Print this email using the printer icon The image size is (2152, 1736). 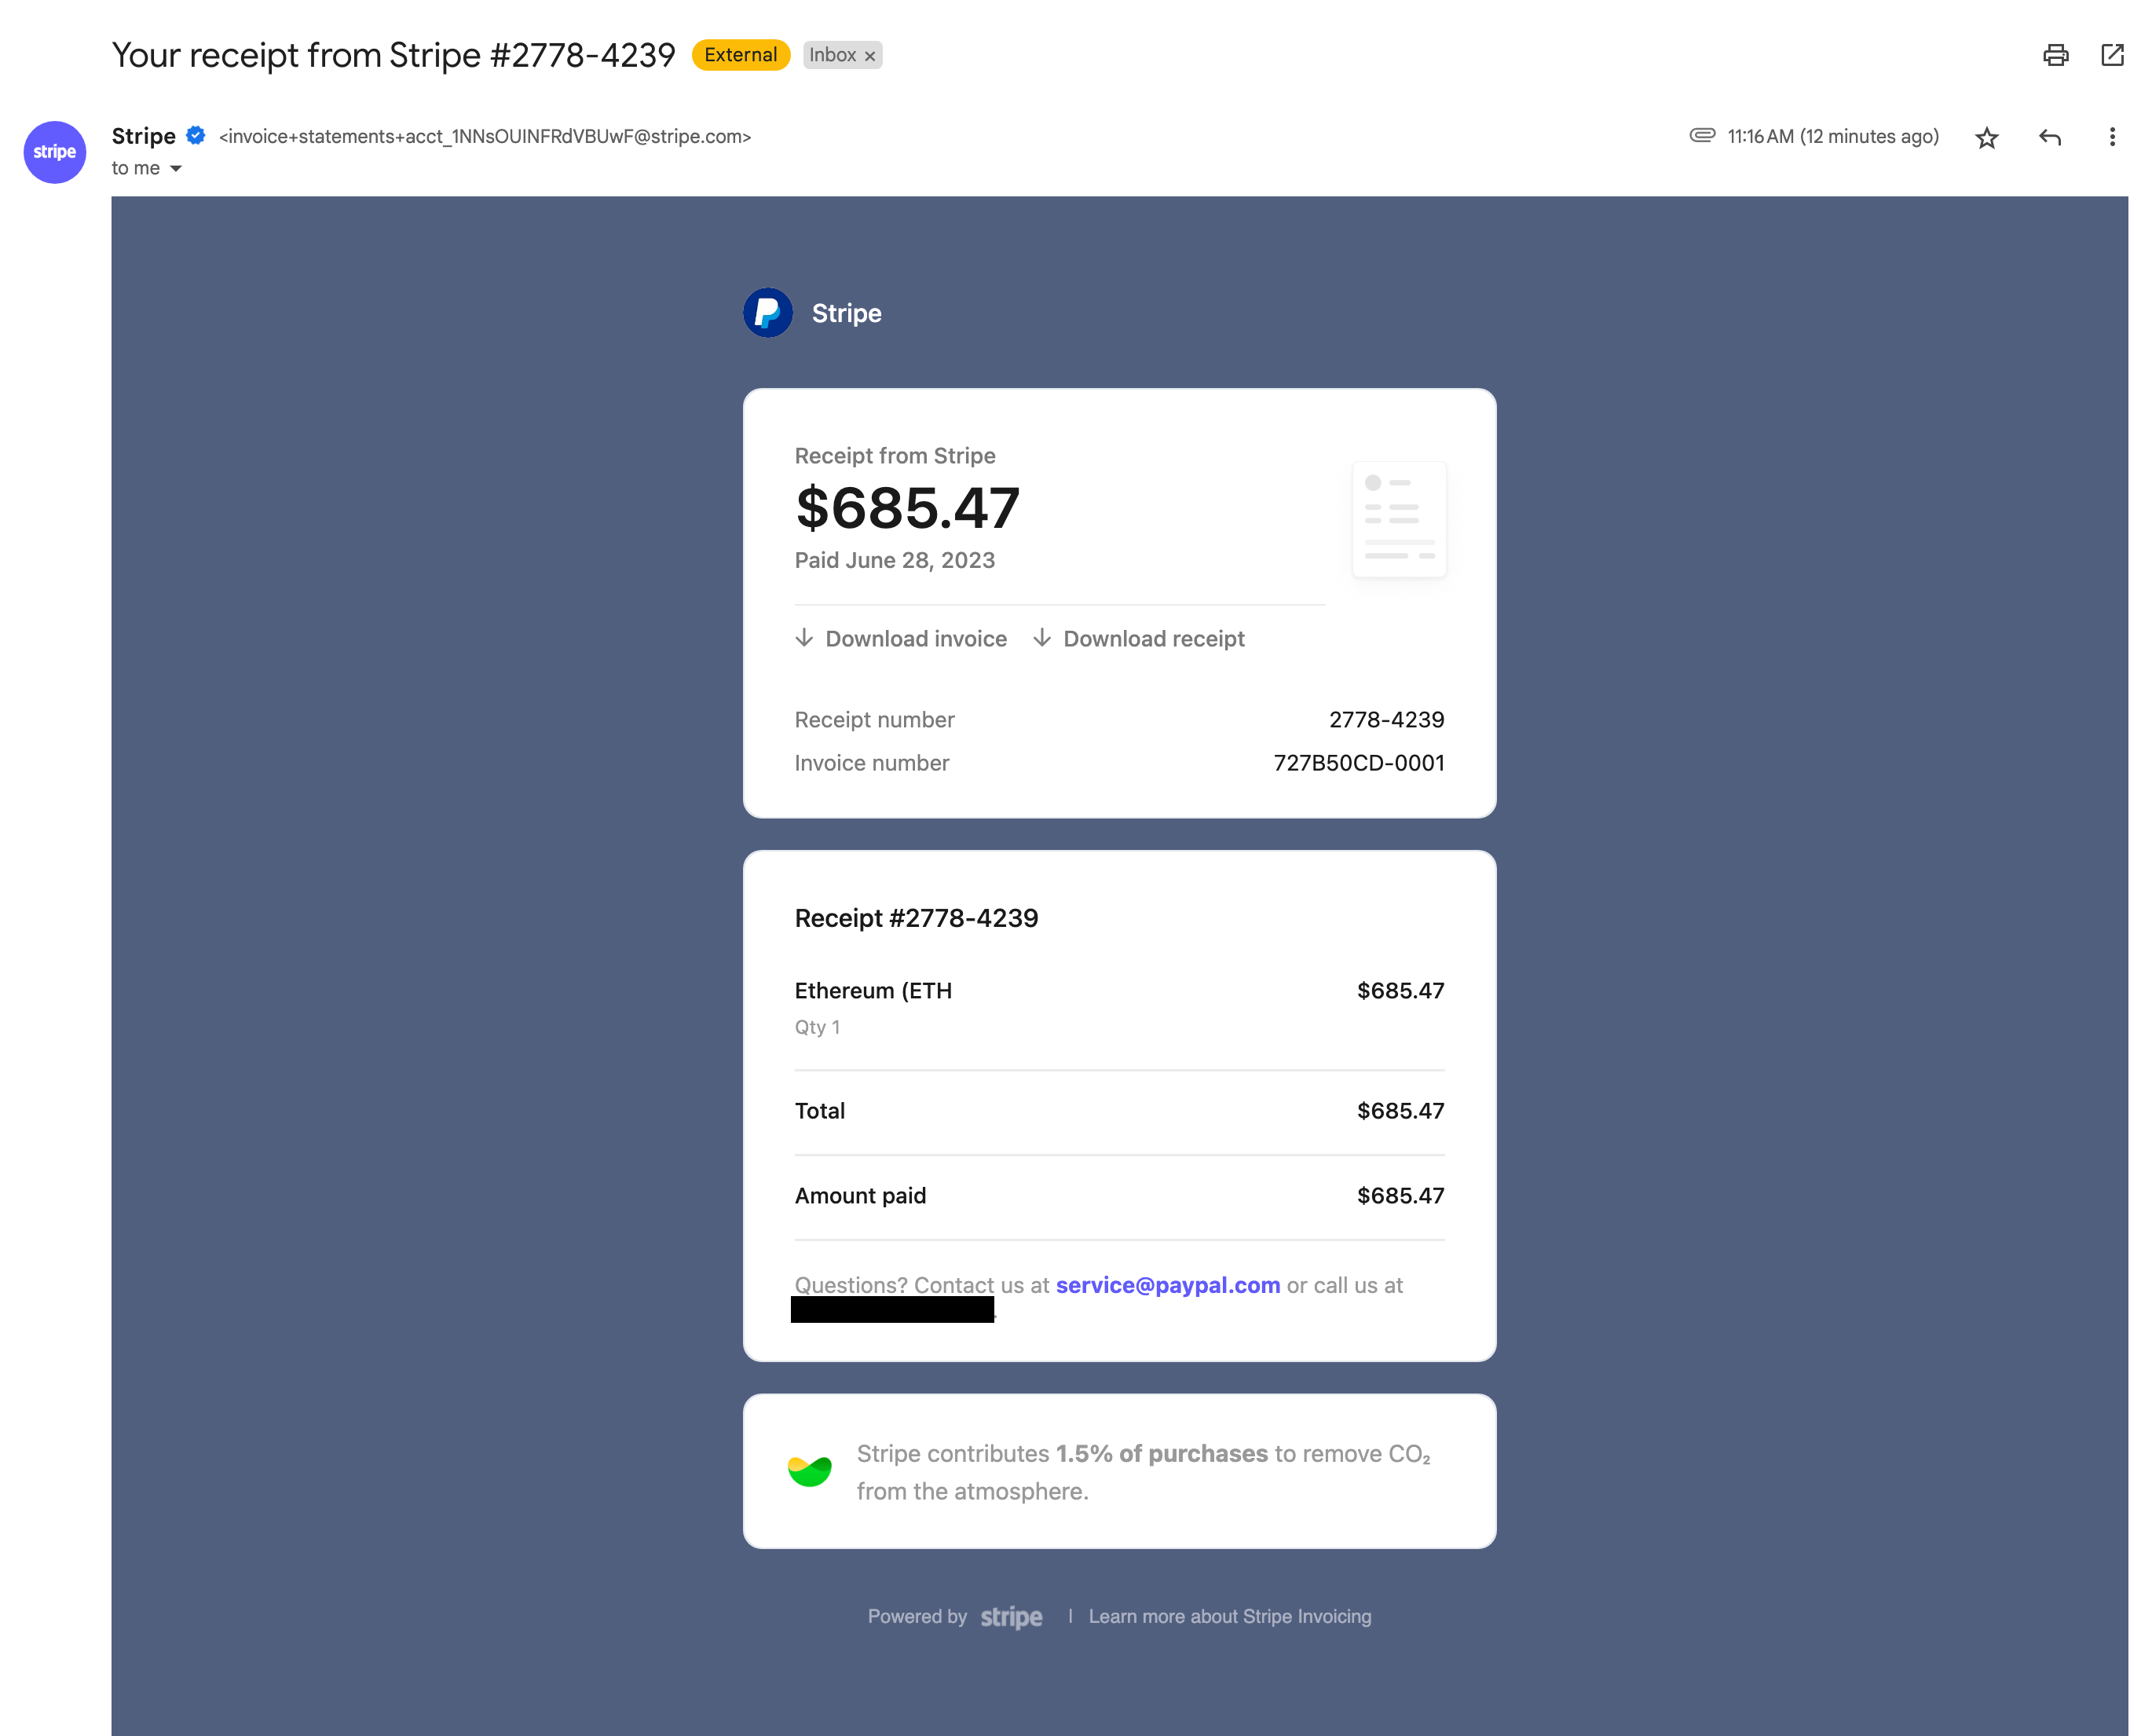point(2055,55)
